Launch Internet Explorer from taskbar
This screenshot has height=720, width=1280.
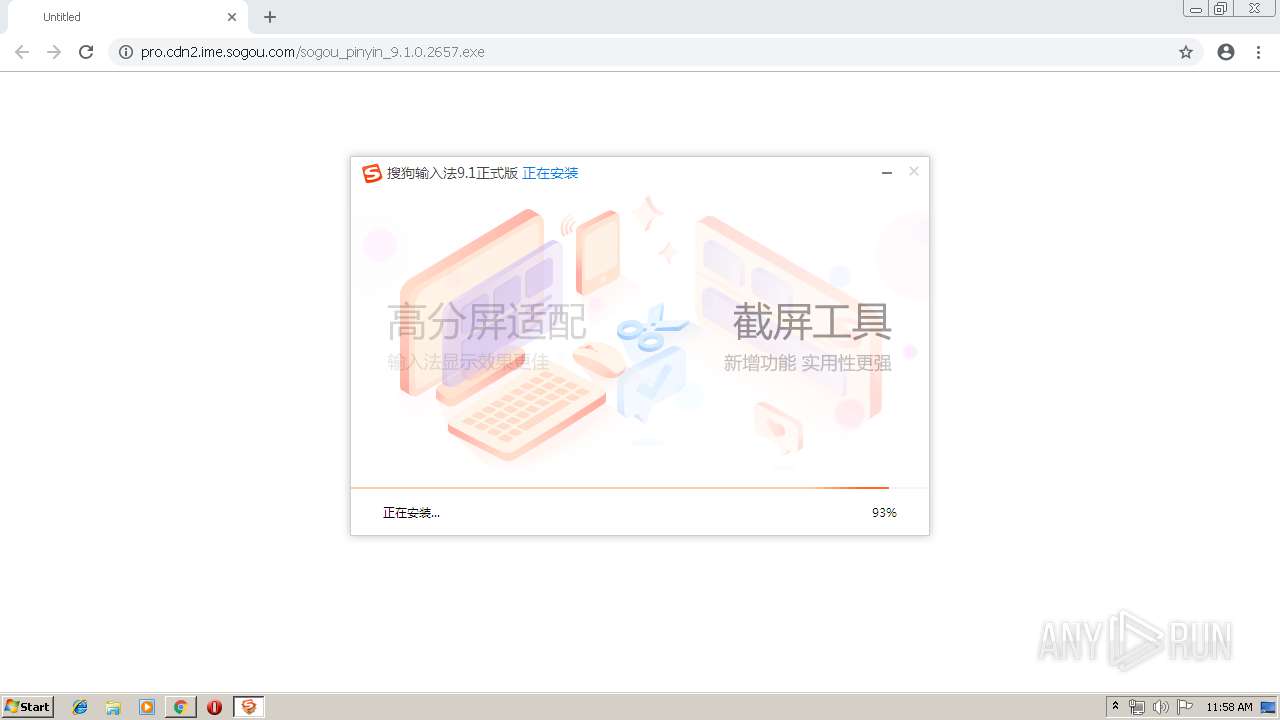pyautogui.click(x=80, y=707)
